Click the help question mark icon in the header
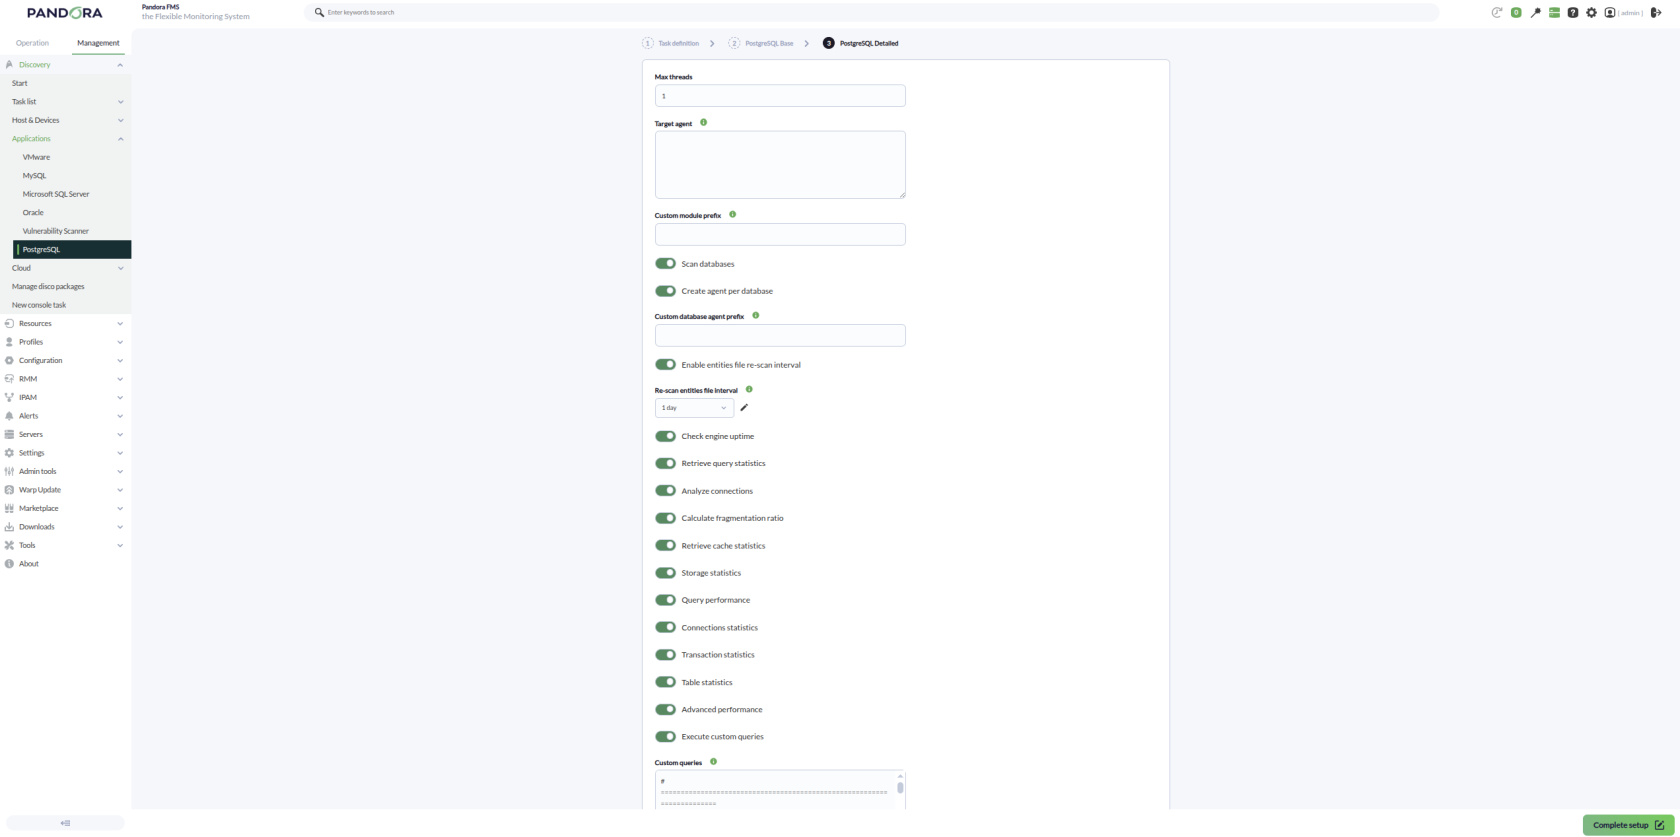Image resolution: width=1680 pixels, height=837 pixels. 1573,13
